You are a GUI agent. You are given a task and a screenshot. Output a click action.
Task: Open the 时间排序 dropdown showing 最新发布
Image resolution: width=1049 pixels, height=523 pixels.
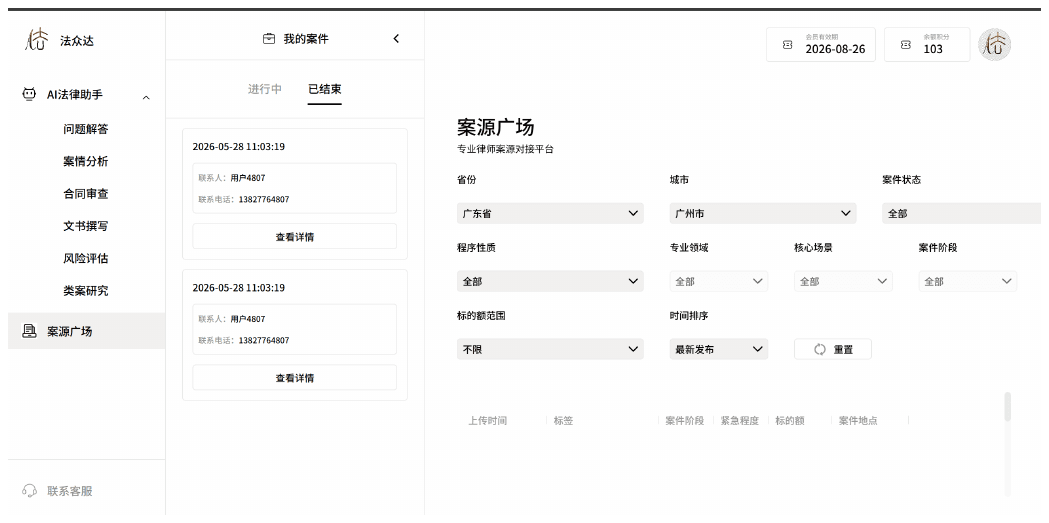tap(719, 349)
